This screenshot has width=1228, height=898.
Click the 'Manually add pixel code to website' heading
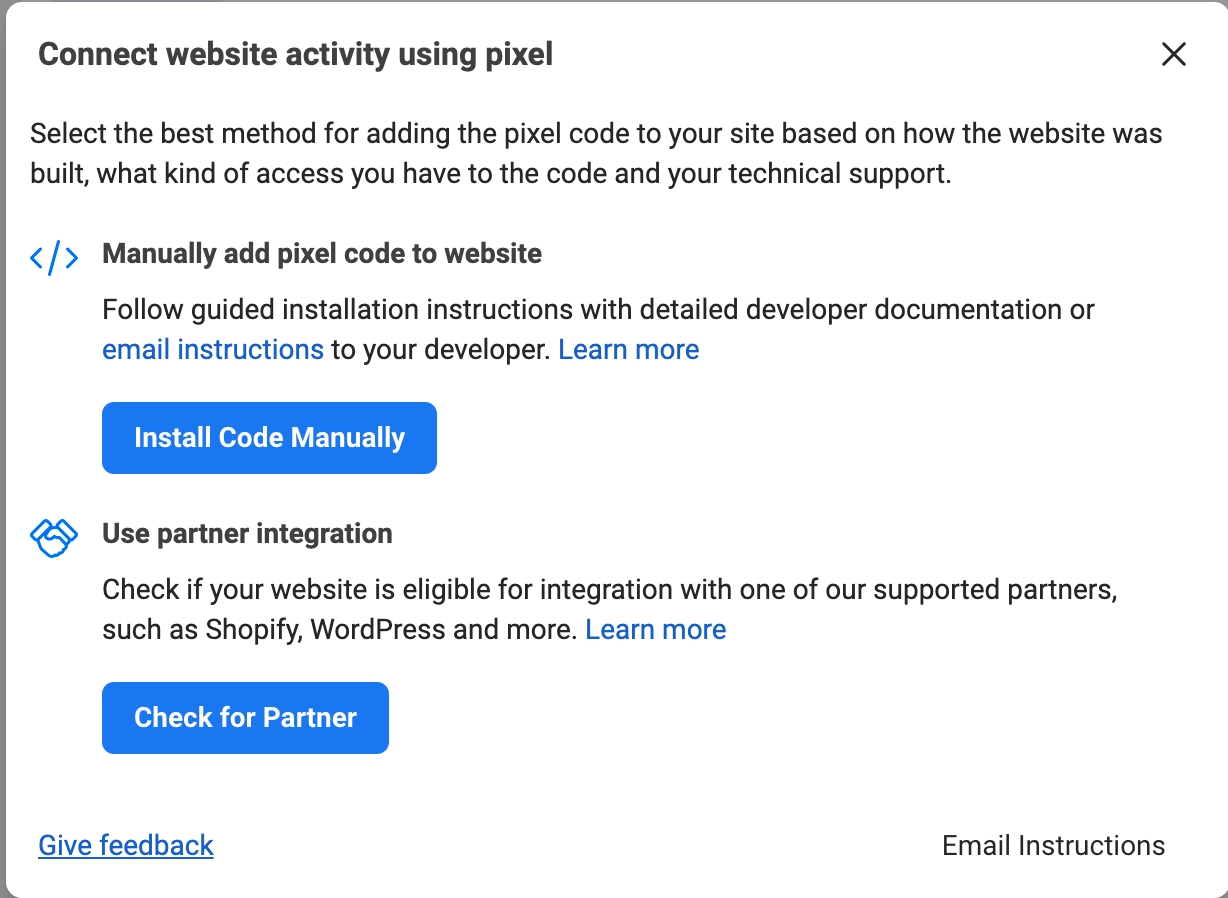click(x=322, y=254)
